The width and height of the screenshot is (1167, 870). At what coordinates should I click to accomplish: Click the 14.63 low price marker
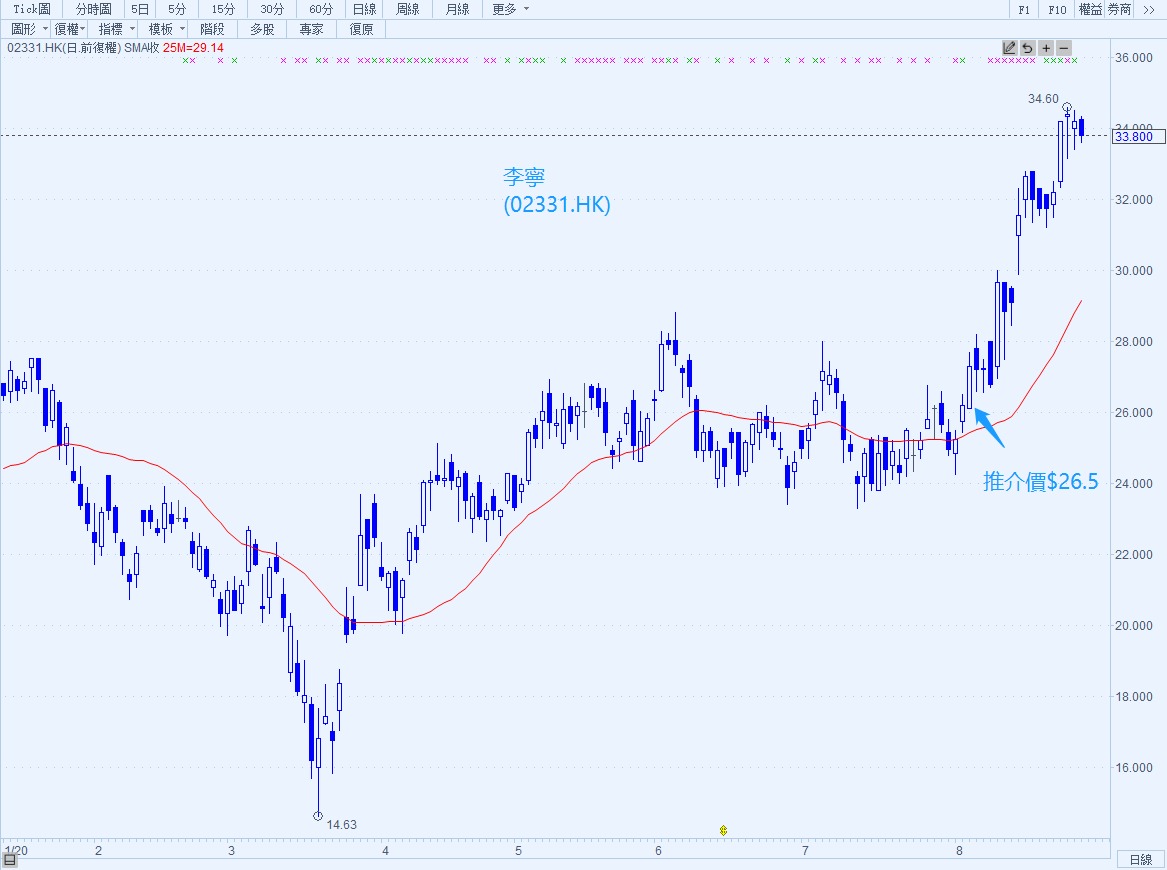342,825
